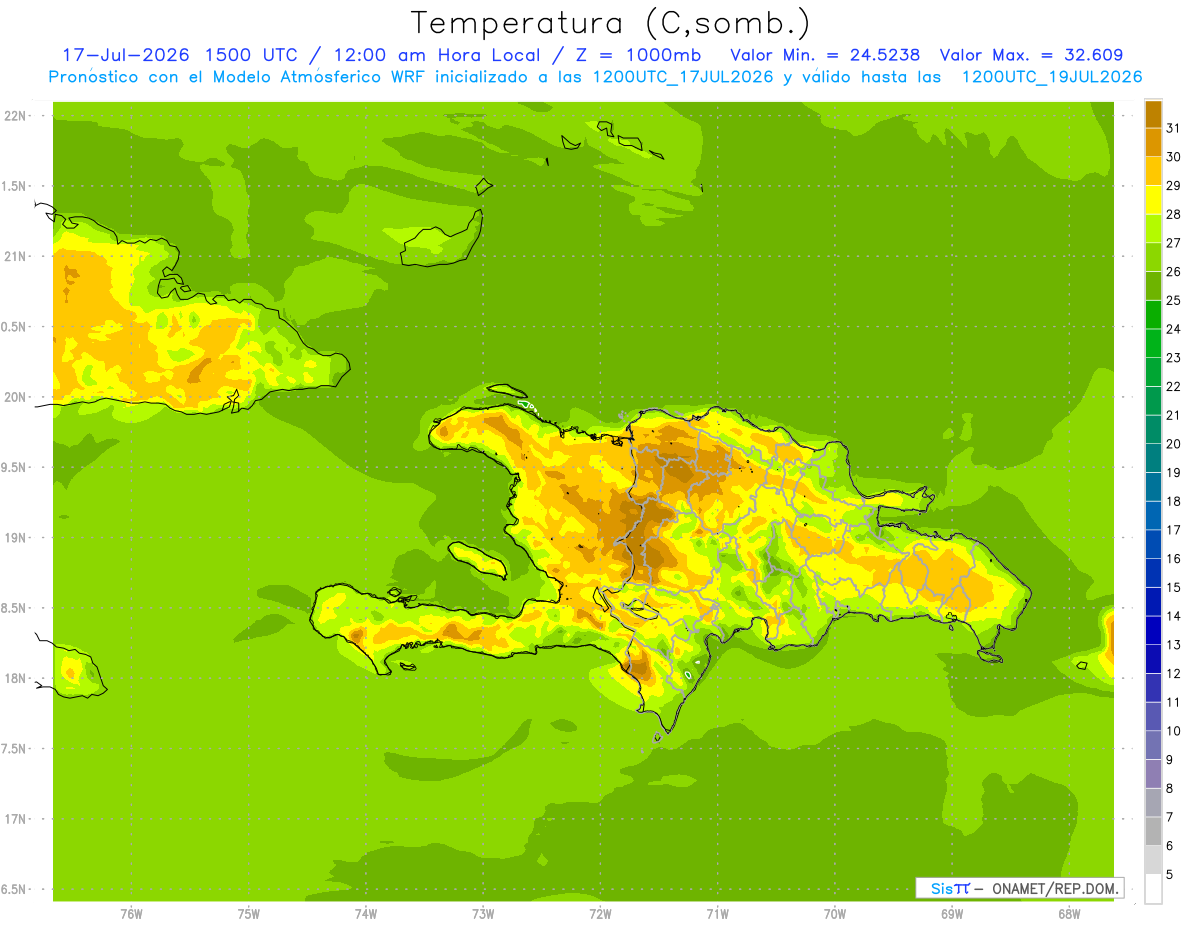Viewport: 1200px width, 927px height.
Task: Pick the gray legend swatch between 6 and 7
Action: pyautogui.click(x=1153, y=831)
